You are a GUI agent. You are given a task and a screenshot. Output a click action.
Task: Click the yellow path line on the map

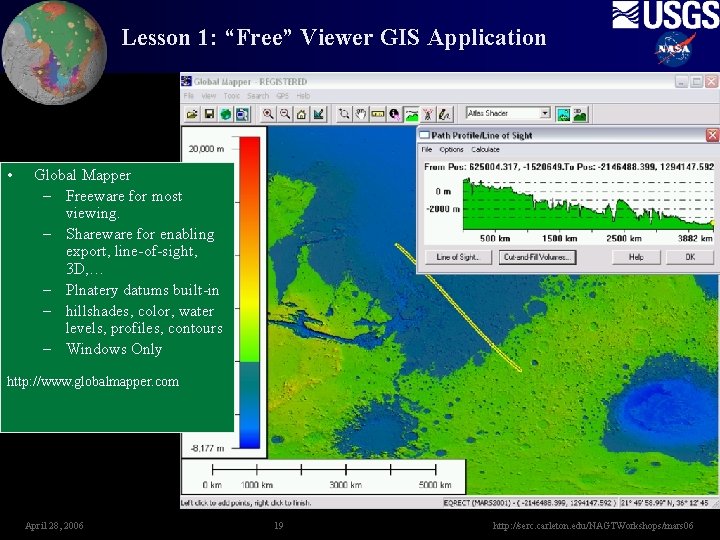(x=458, y=307)
